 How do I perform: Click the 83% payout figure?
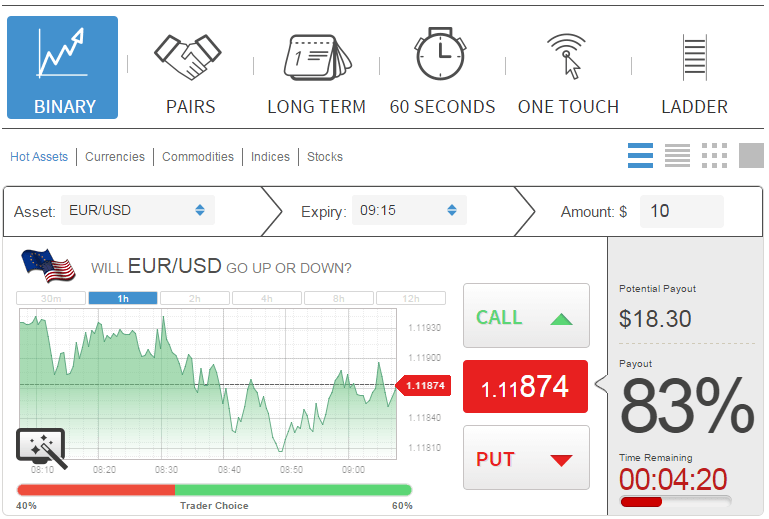[x=687, y=406]
